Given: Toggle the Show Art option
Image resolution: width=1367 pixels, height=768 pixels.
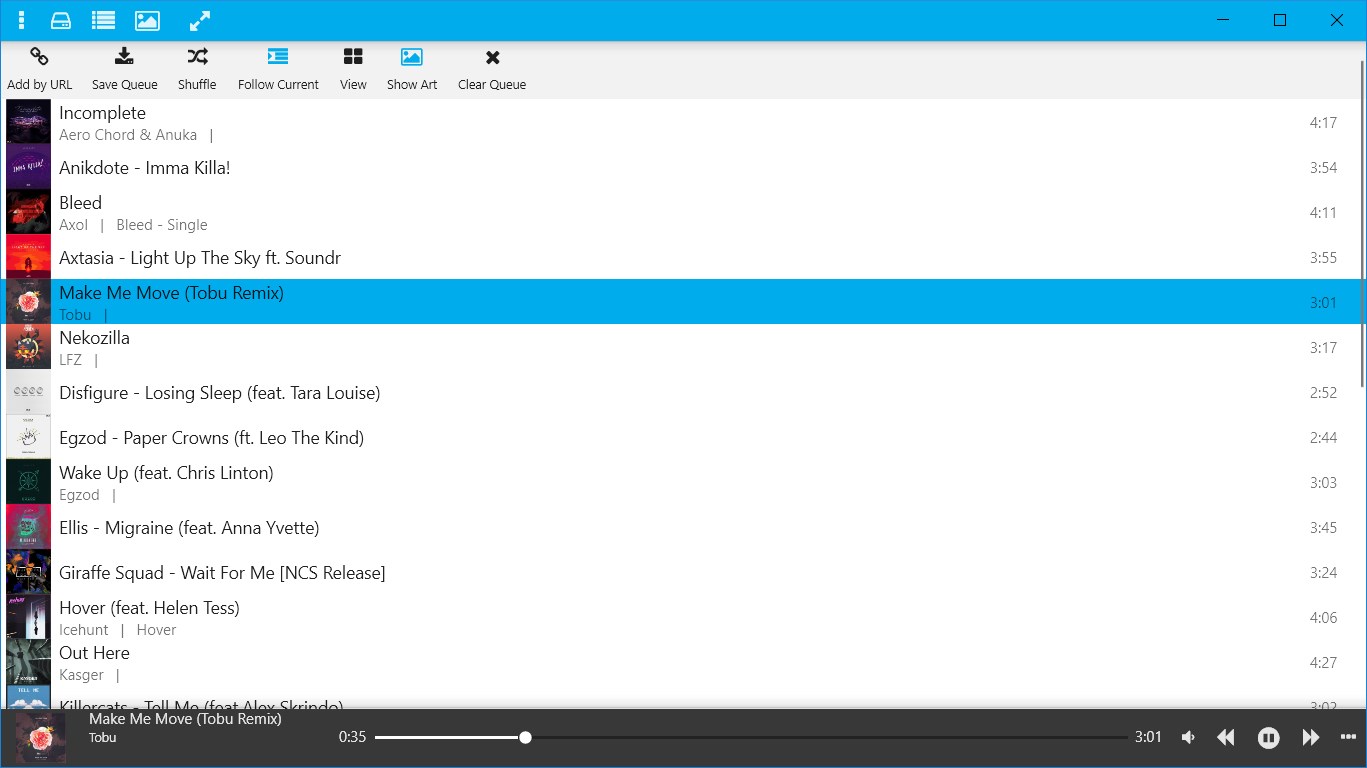Looking at the screenshot, I should click(x=411, y=67).
